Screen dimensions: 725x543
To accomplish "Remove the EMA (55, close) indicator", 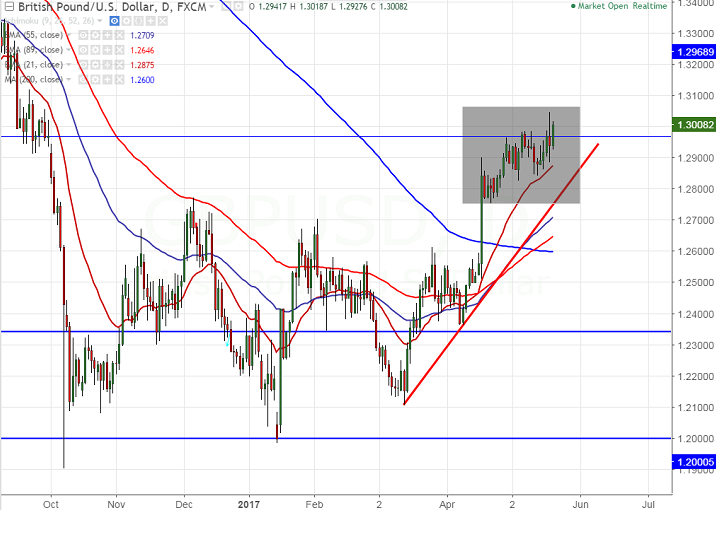I will coord(119,35).
